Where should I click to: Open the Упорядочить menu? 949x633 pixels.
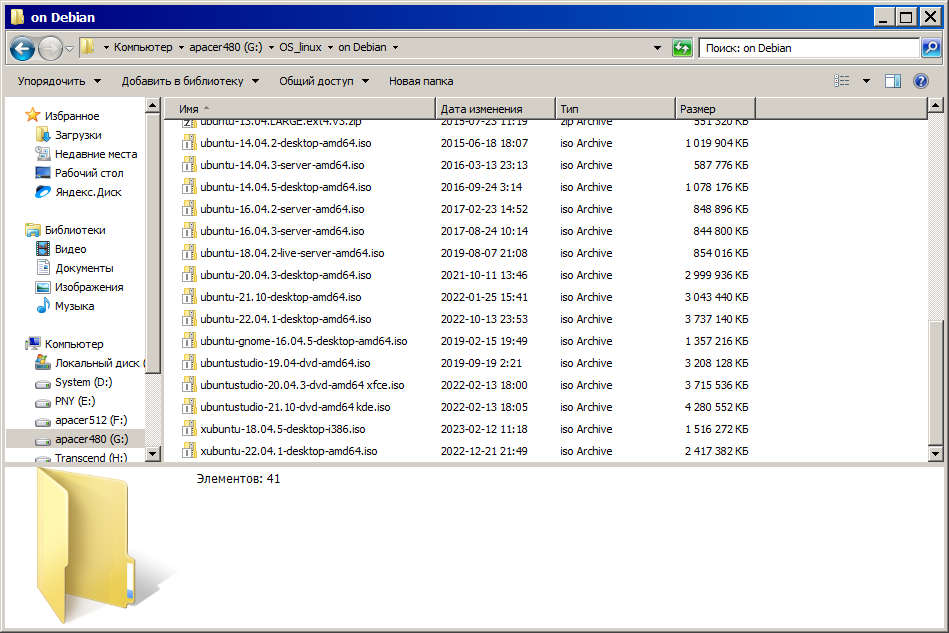click(59, 80)
